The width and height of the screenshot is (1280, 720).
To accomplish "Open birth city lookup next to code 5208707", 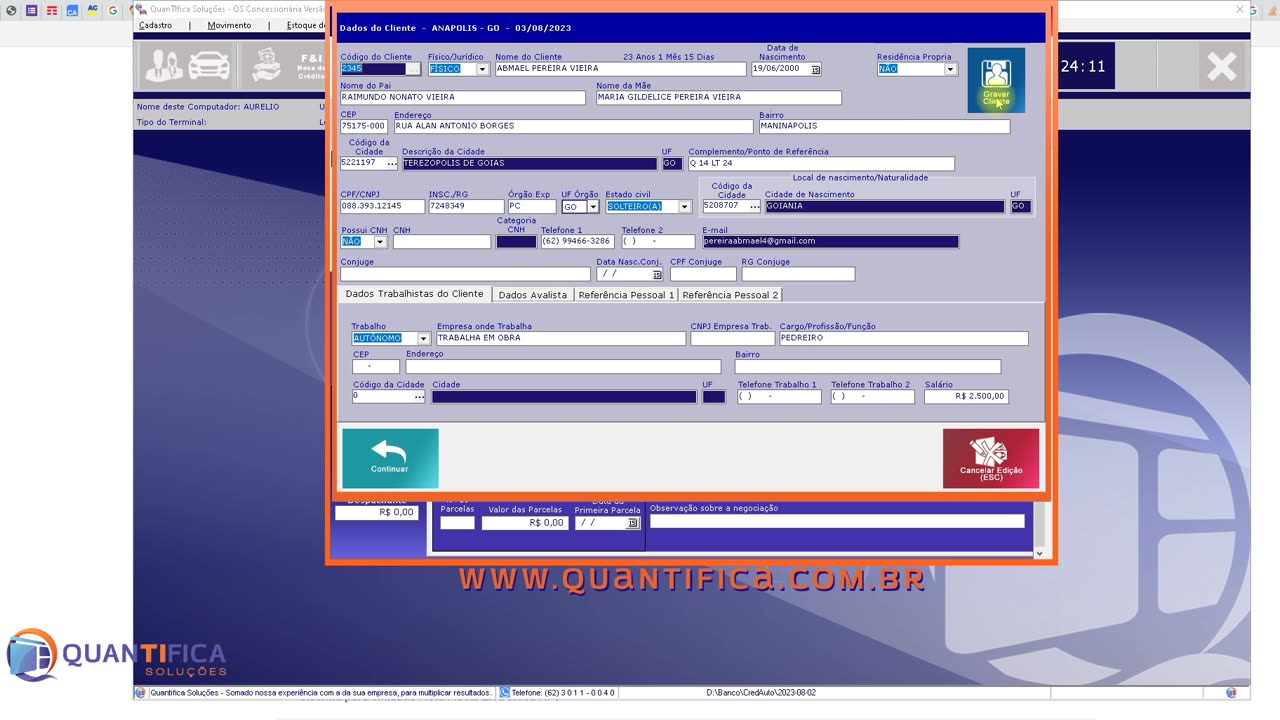I will click(754, 206).
